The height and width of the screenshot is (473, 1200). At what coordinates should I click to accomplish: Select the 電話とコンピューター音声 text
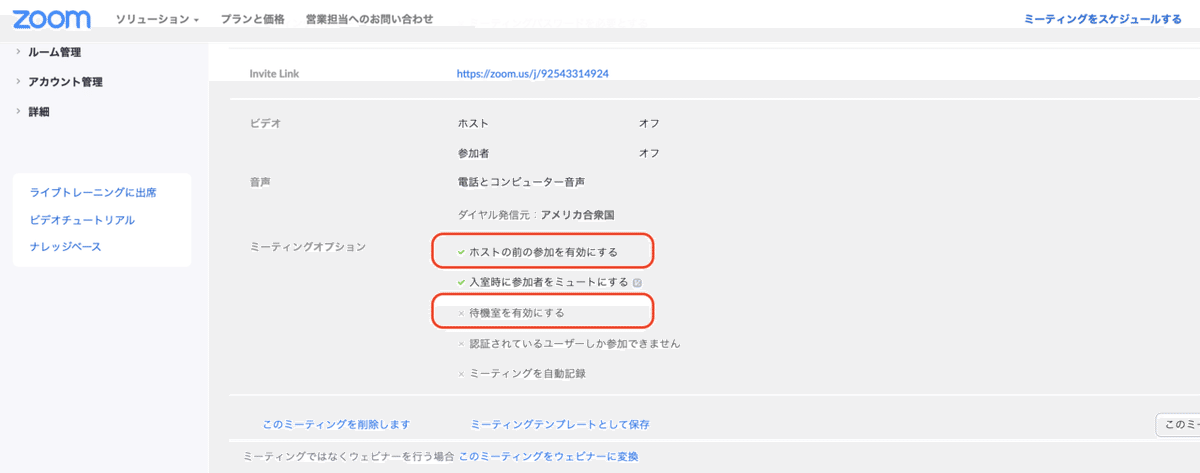521,183
